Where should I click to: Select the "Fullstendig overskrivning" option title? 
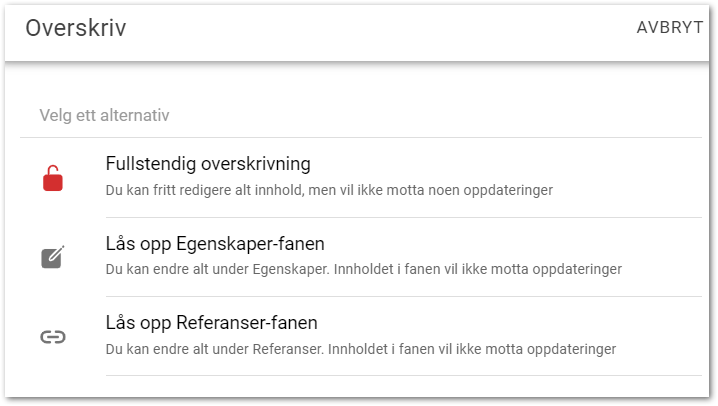click(208, 164)
